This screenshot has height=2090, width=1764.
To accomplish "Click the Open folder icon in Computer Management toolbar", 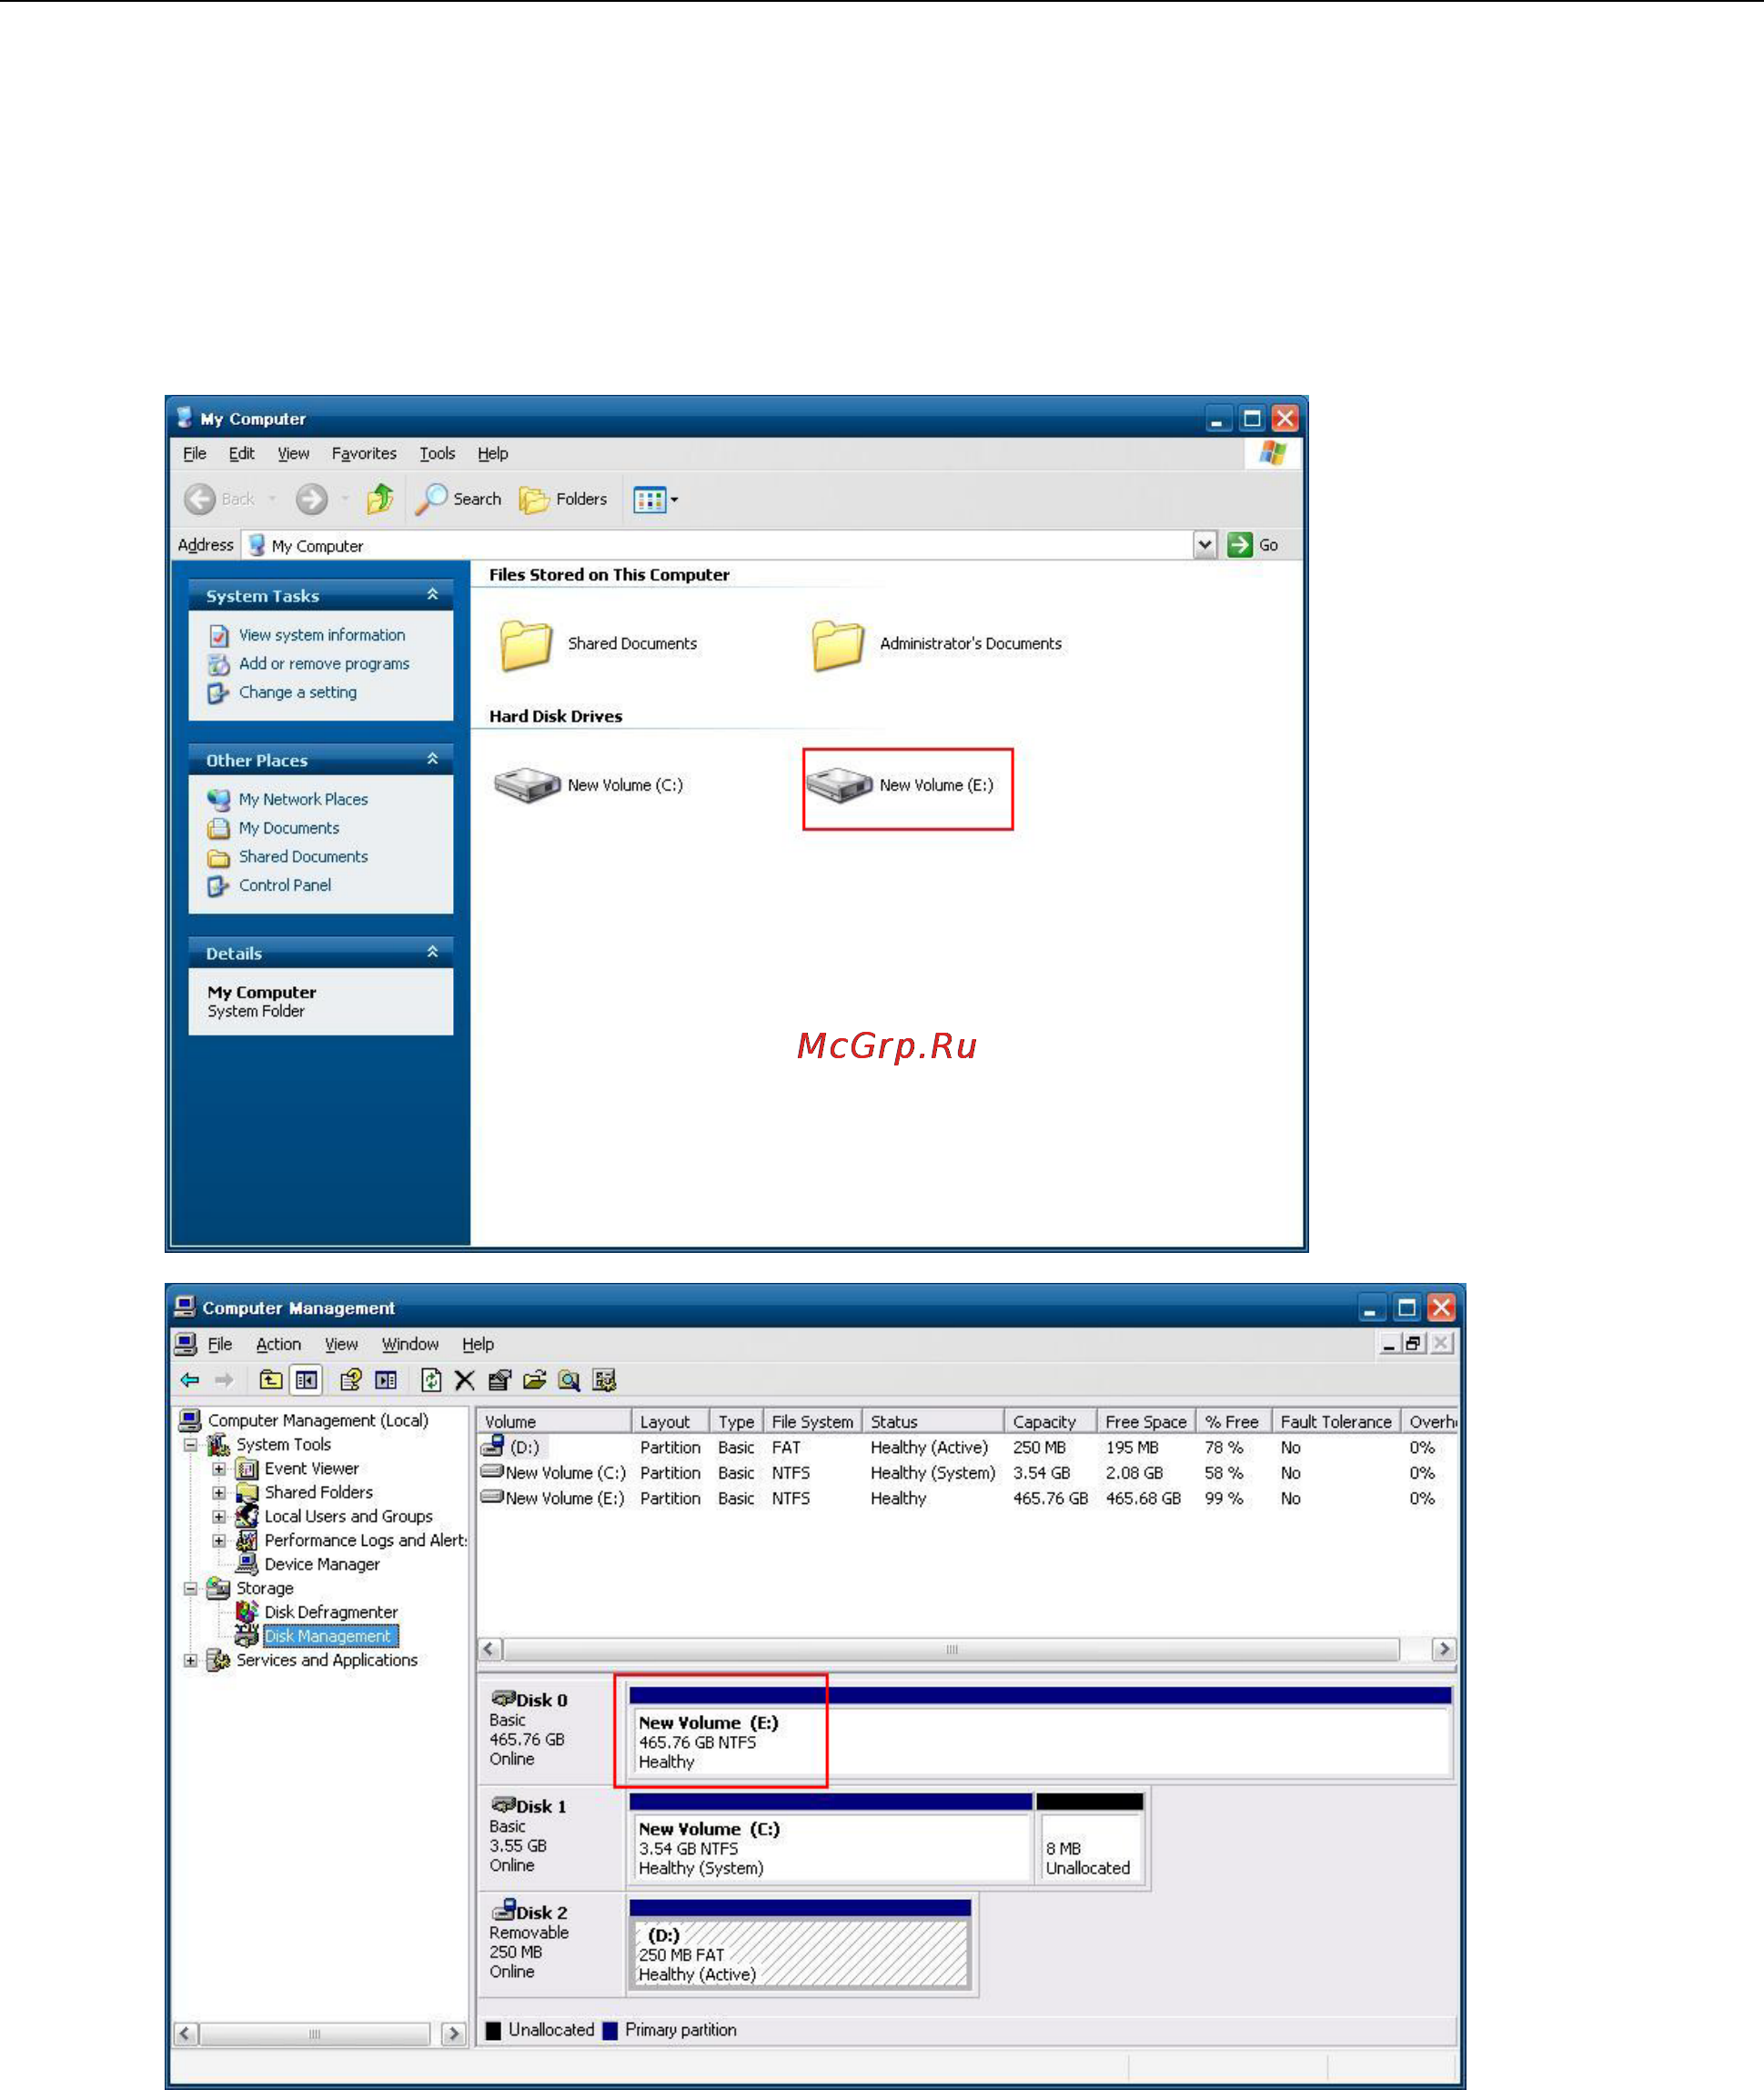I will [535, 1380].
